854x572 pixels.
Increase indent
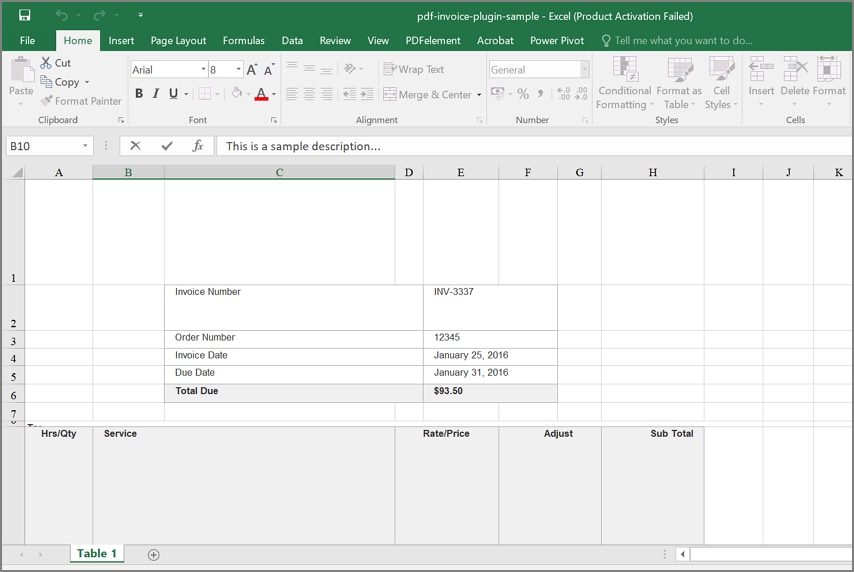coord(367,94)
